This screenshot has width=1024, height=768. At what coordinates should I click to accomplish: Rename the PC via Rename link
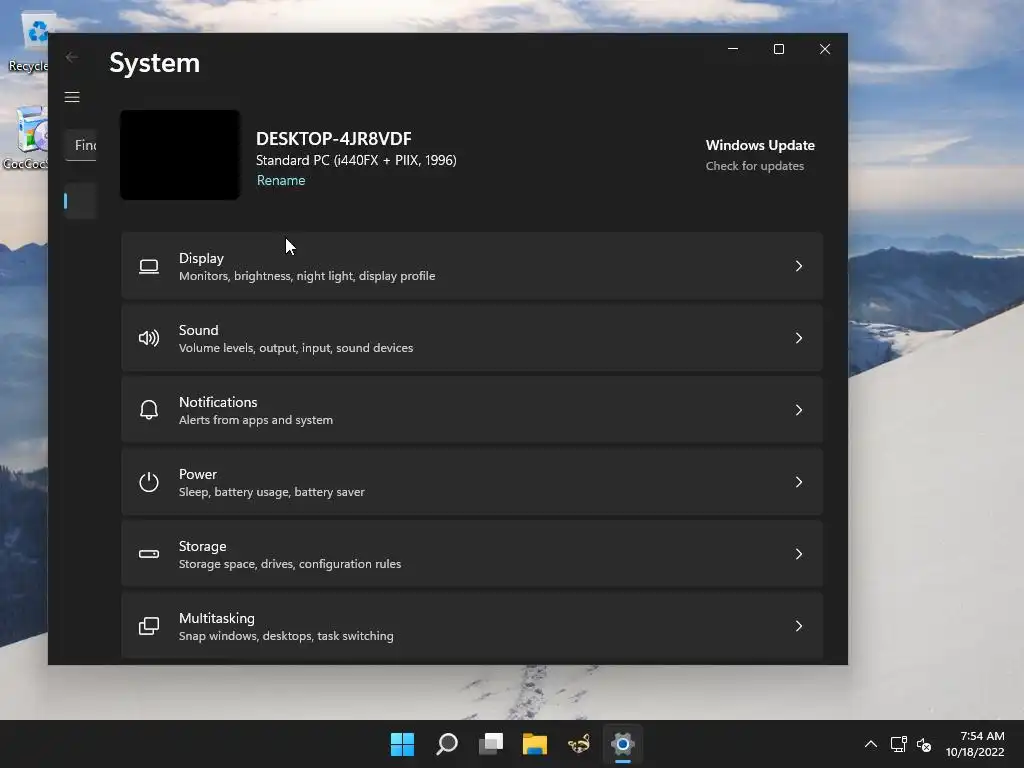(x=281, y=180)
